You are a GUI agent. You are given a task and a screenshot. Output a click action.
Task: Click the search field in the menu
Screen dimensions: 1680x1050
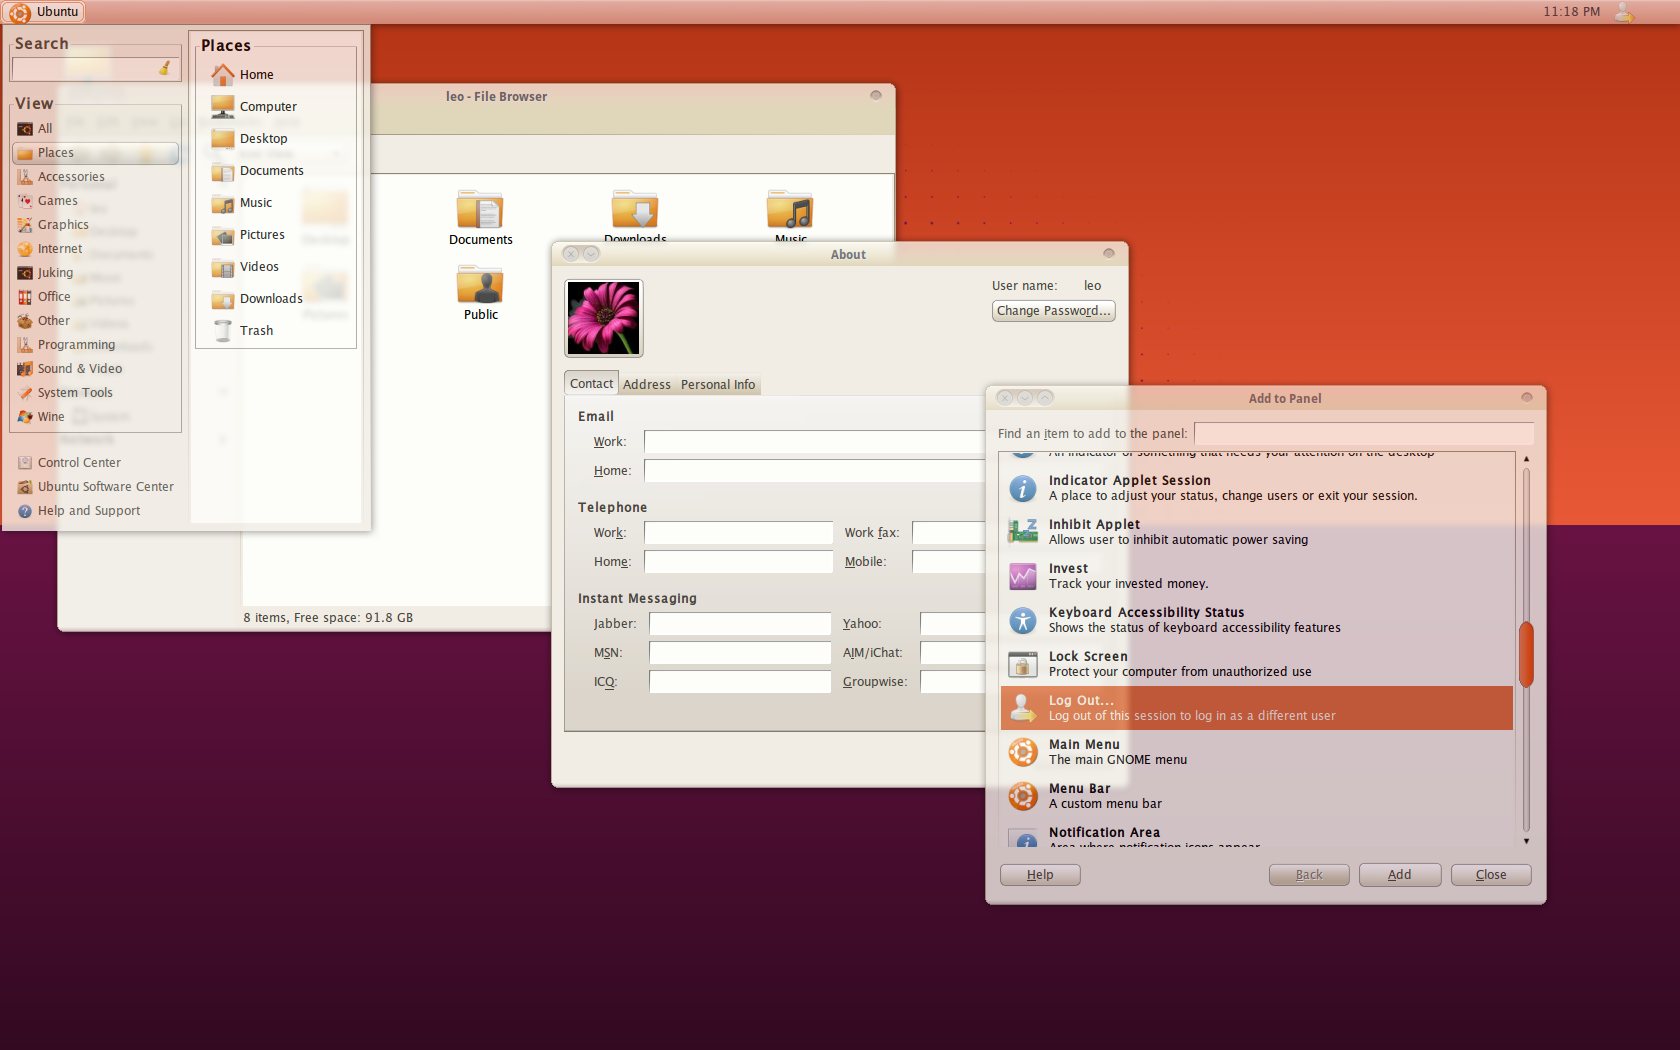[x=96, y=69]
